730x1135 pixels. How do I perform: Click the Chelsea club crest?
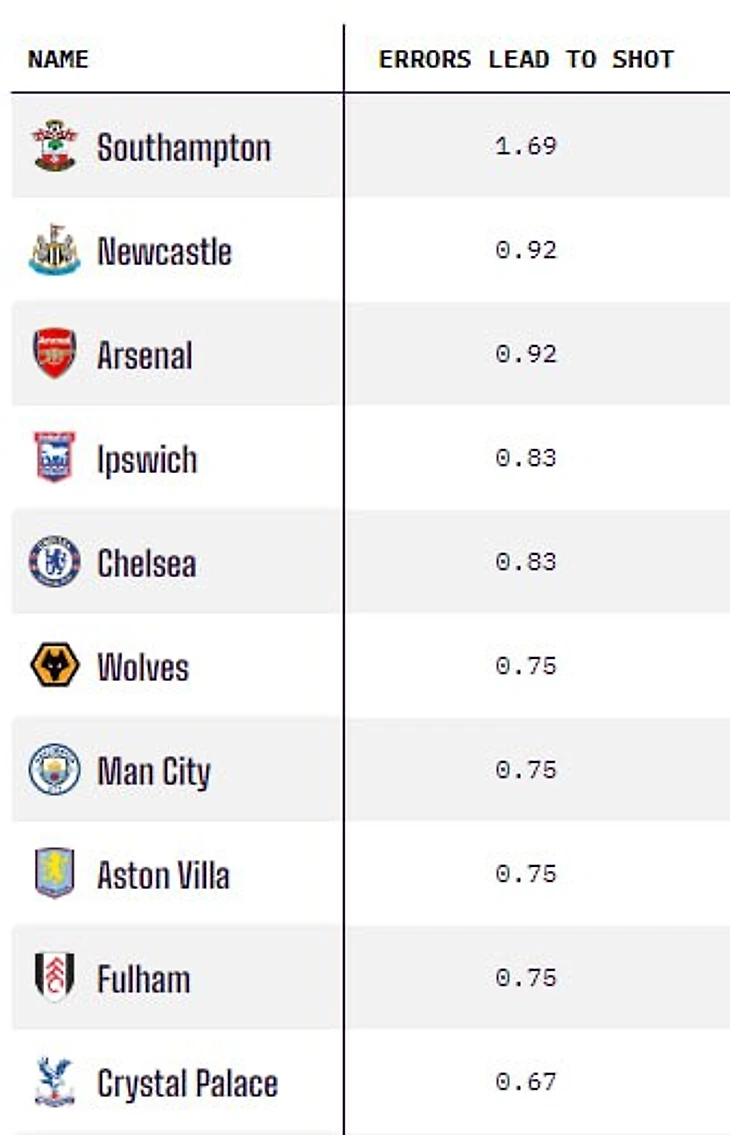point(54,563)
